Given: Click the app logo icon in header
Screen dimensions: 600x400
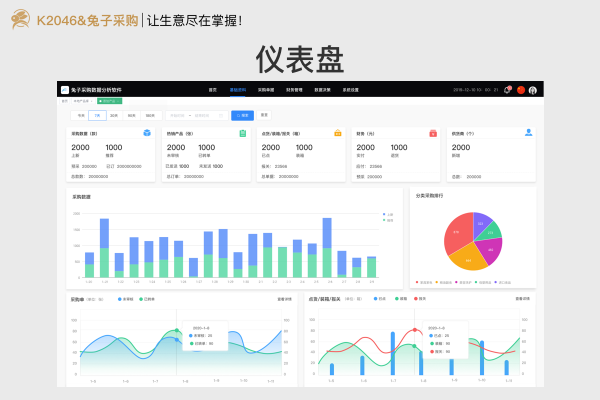Looking at the screenshot, I should pos(64,90).
